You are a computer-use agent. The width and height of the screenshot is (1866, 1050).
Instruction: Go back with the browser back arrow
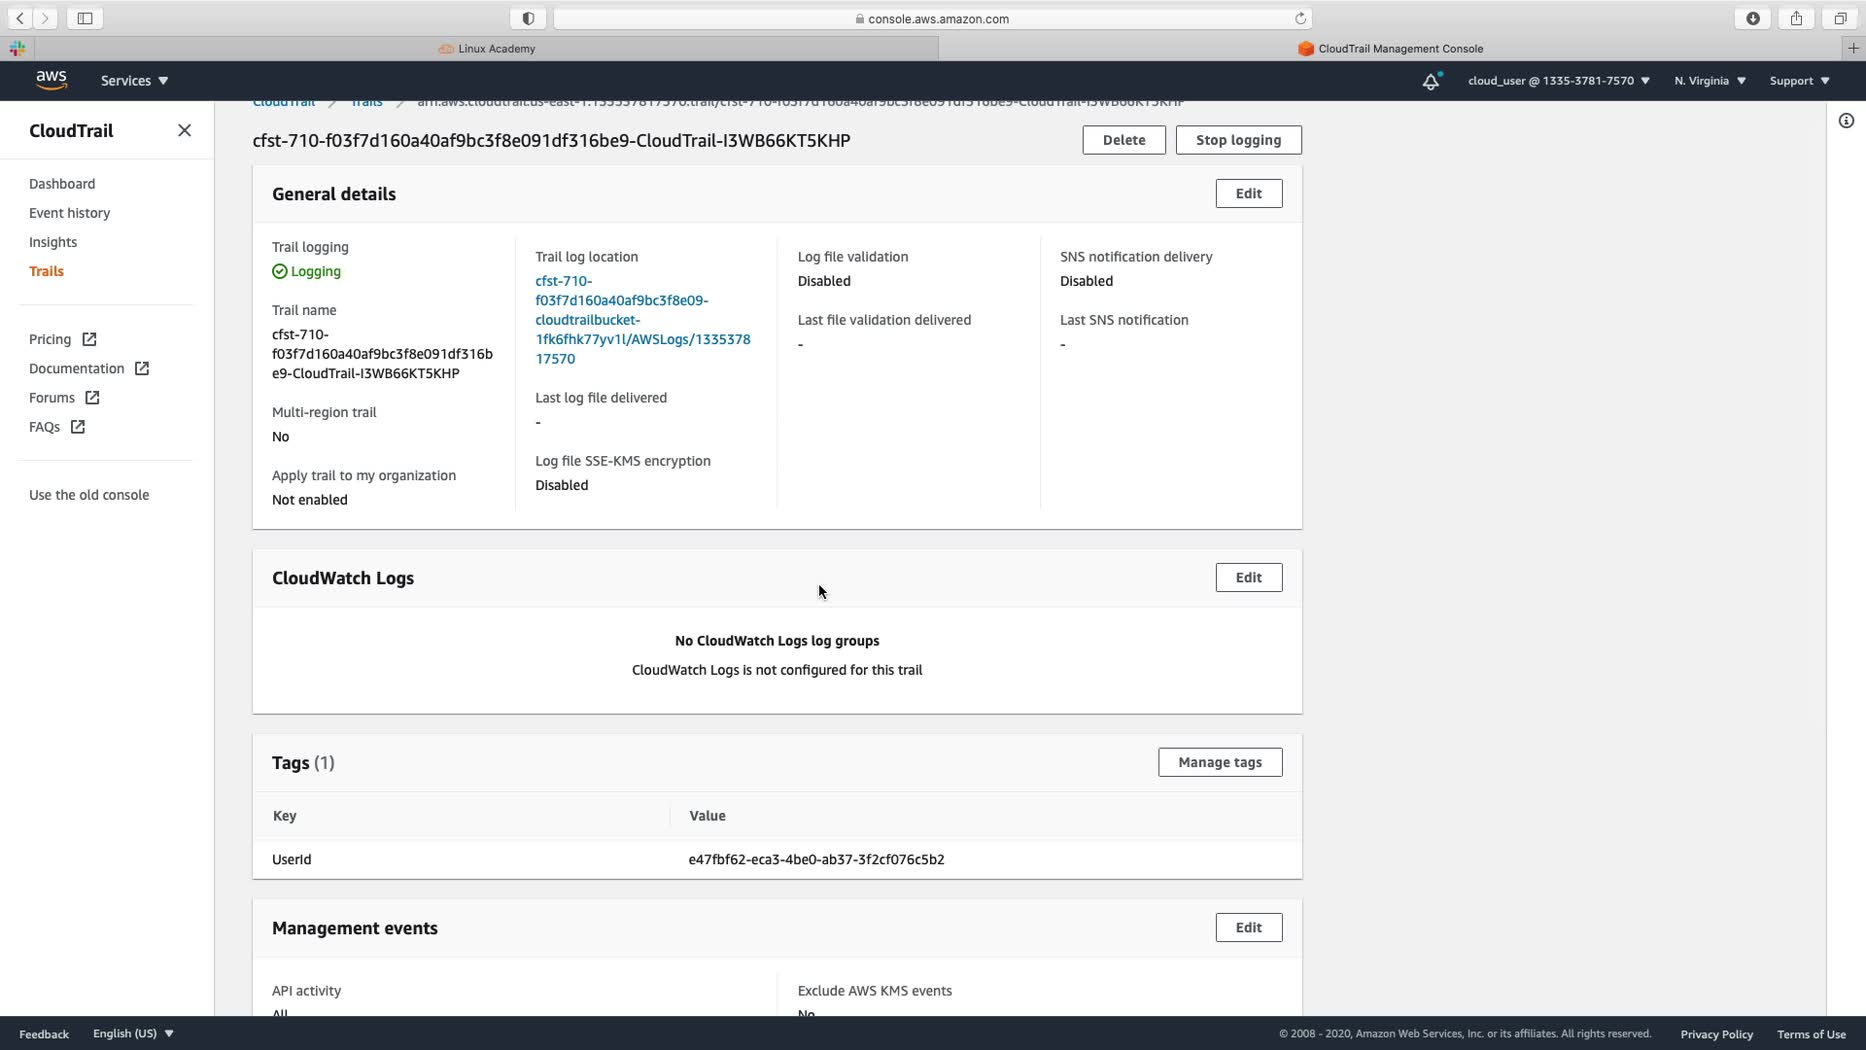pyautogui.click(x=20, y=18)
